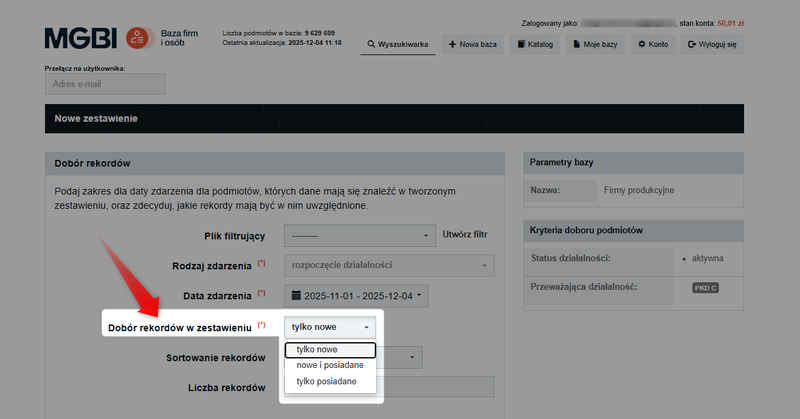Click the Liczba rekordów input field
The width and height of the screenshot is (800, 419).
[x=438, y=387]
